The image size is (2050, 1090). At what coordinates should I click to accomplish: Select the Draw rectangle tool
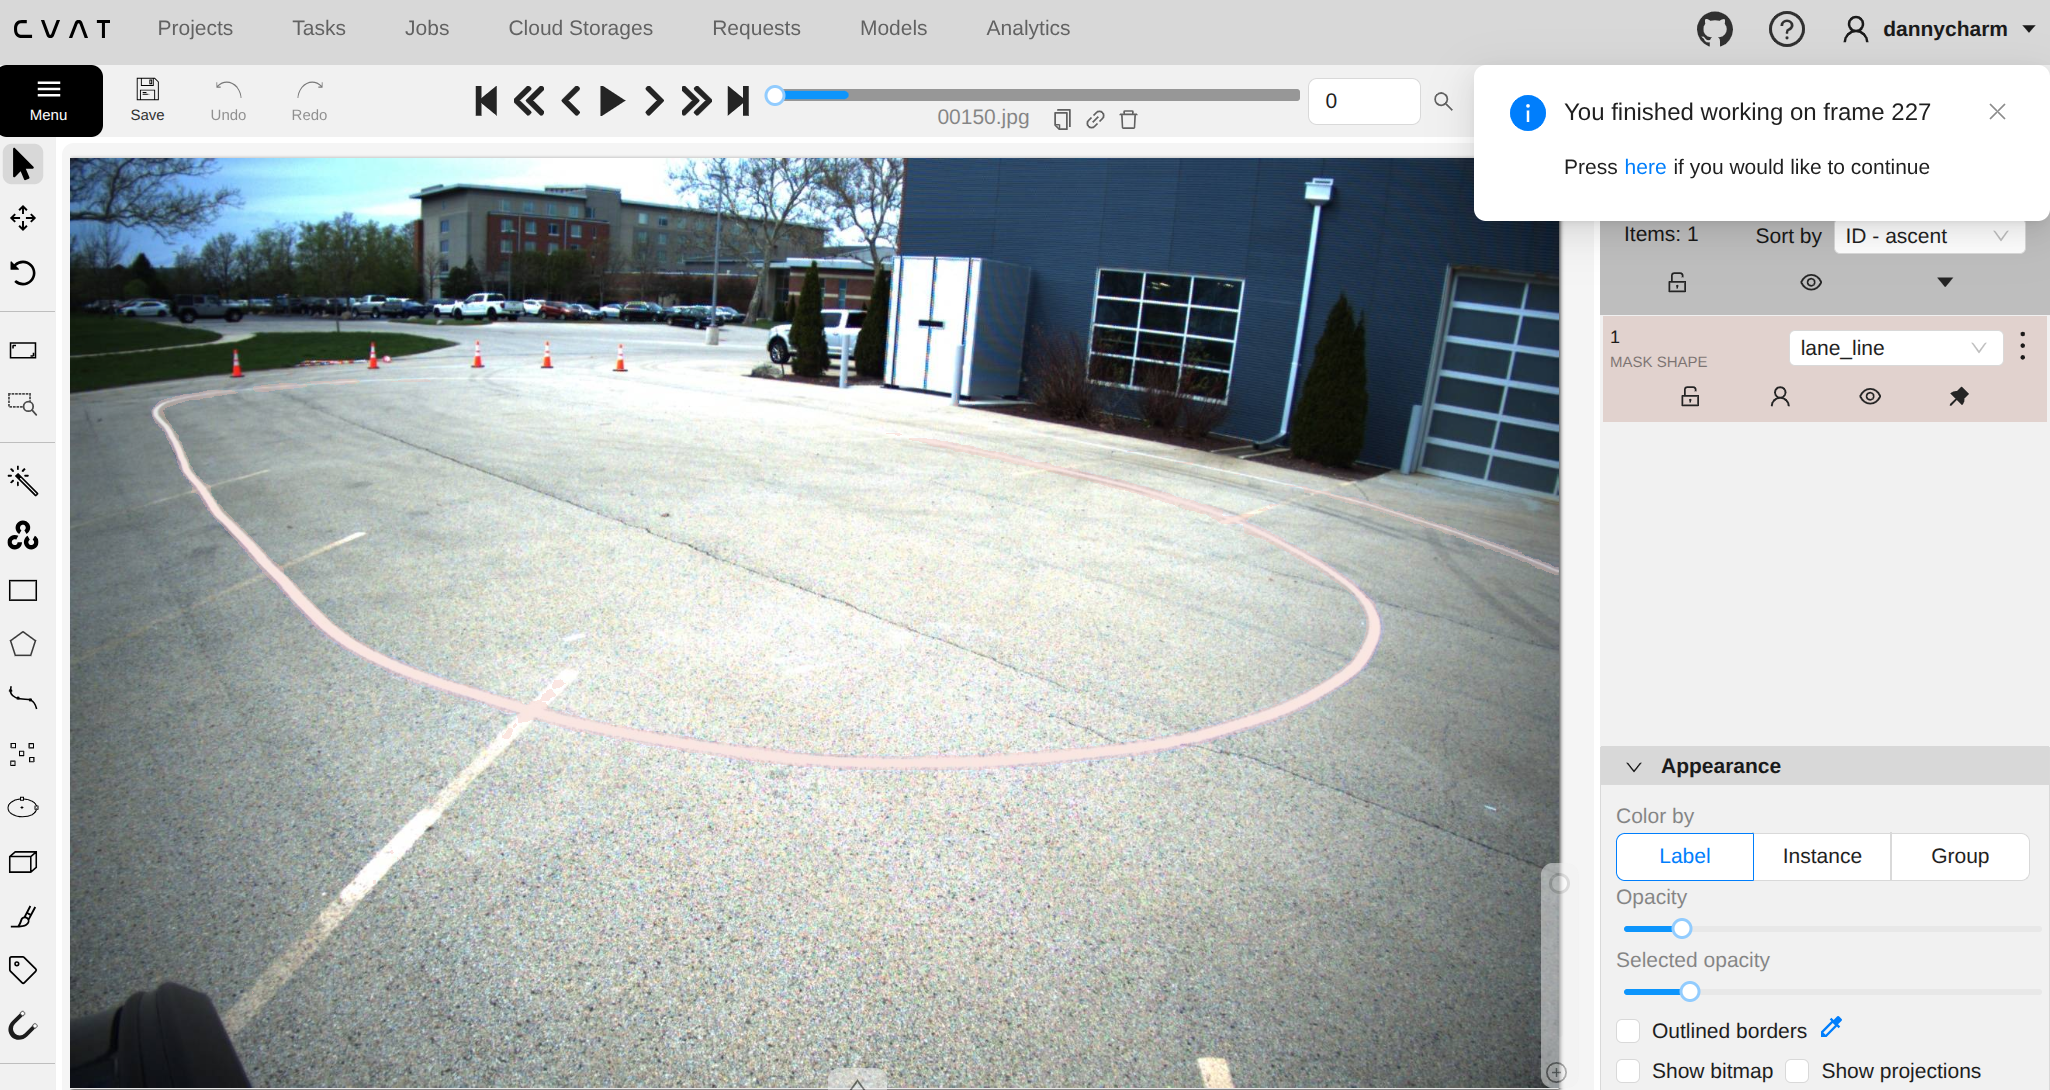[23, 591]
